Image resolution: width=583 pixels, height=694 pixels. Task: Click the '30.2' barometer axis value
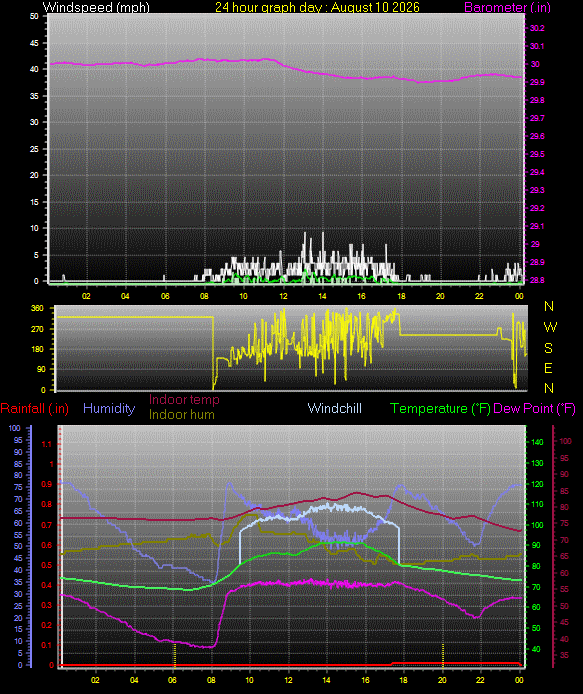[537, 28]
